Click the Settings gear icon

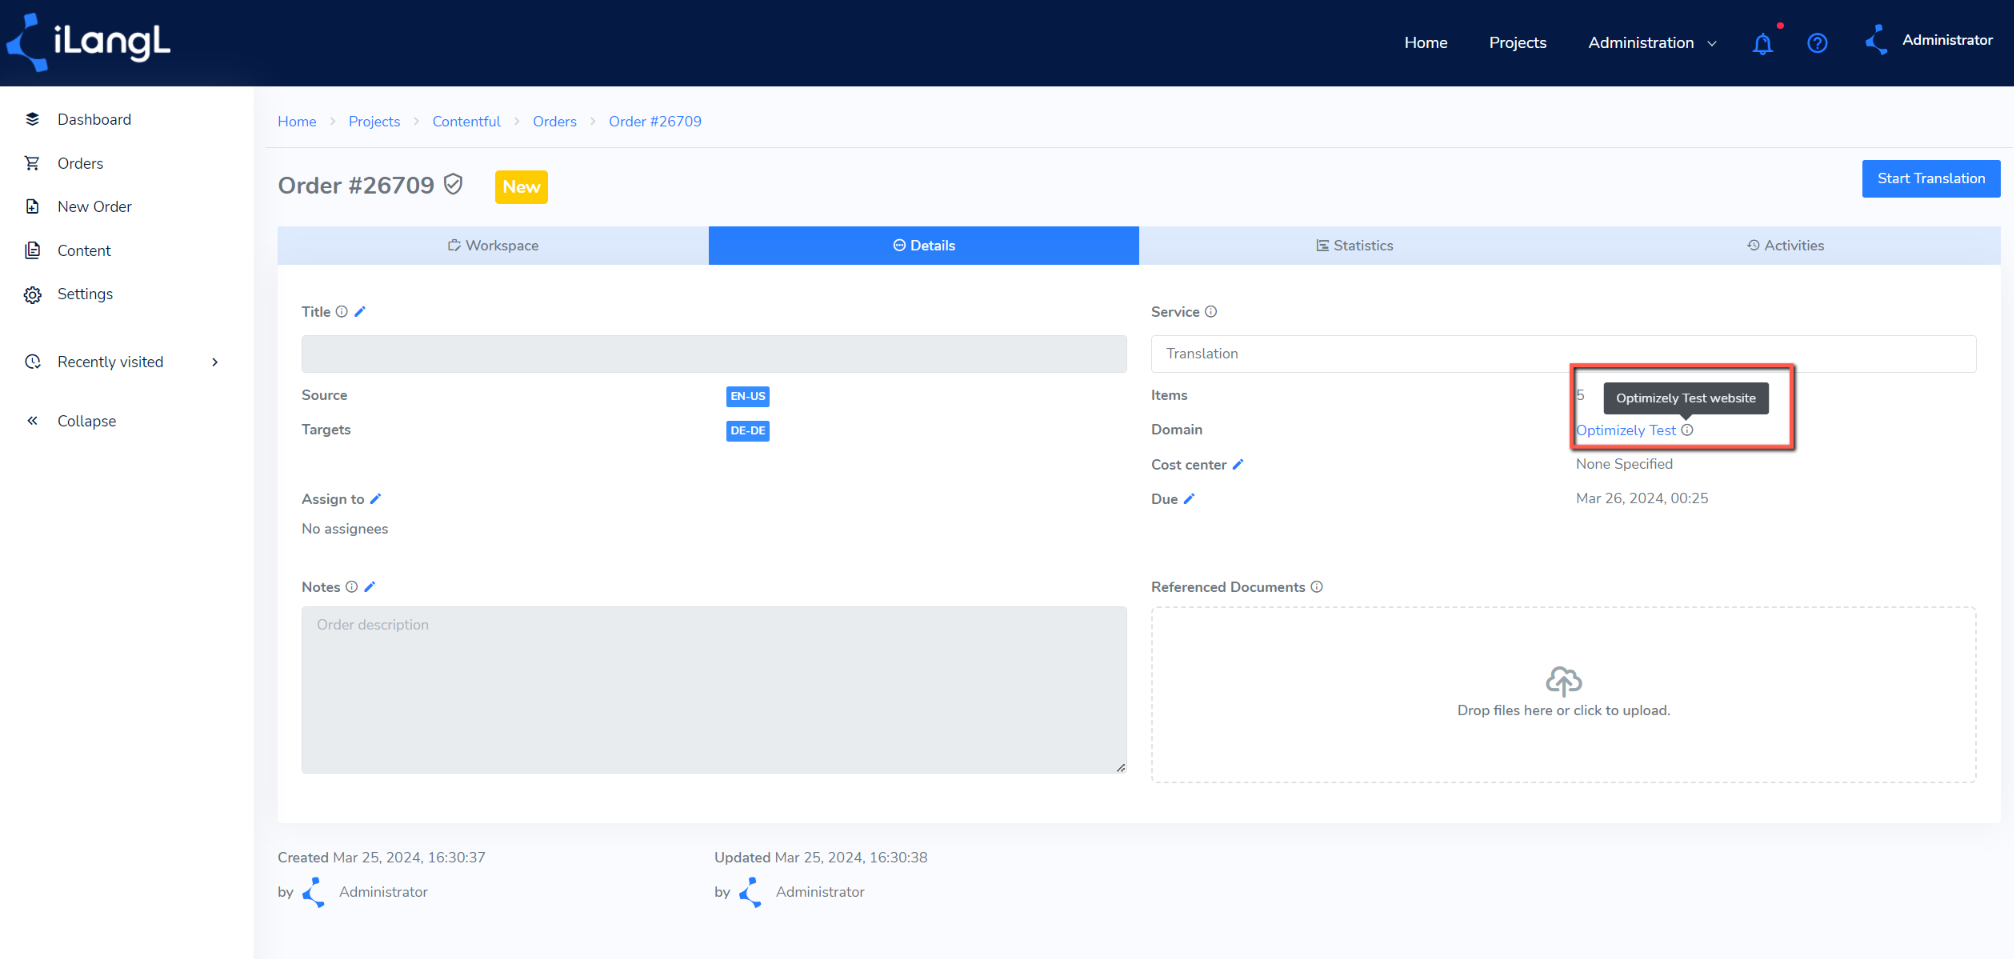[x=32, y=294]
